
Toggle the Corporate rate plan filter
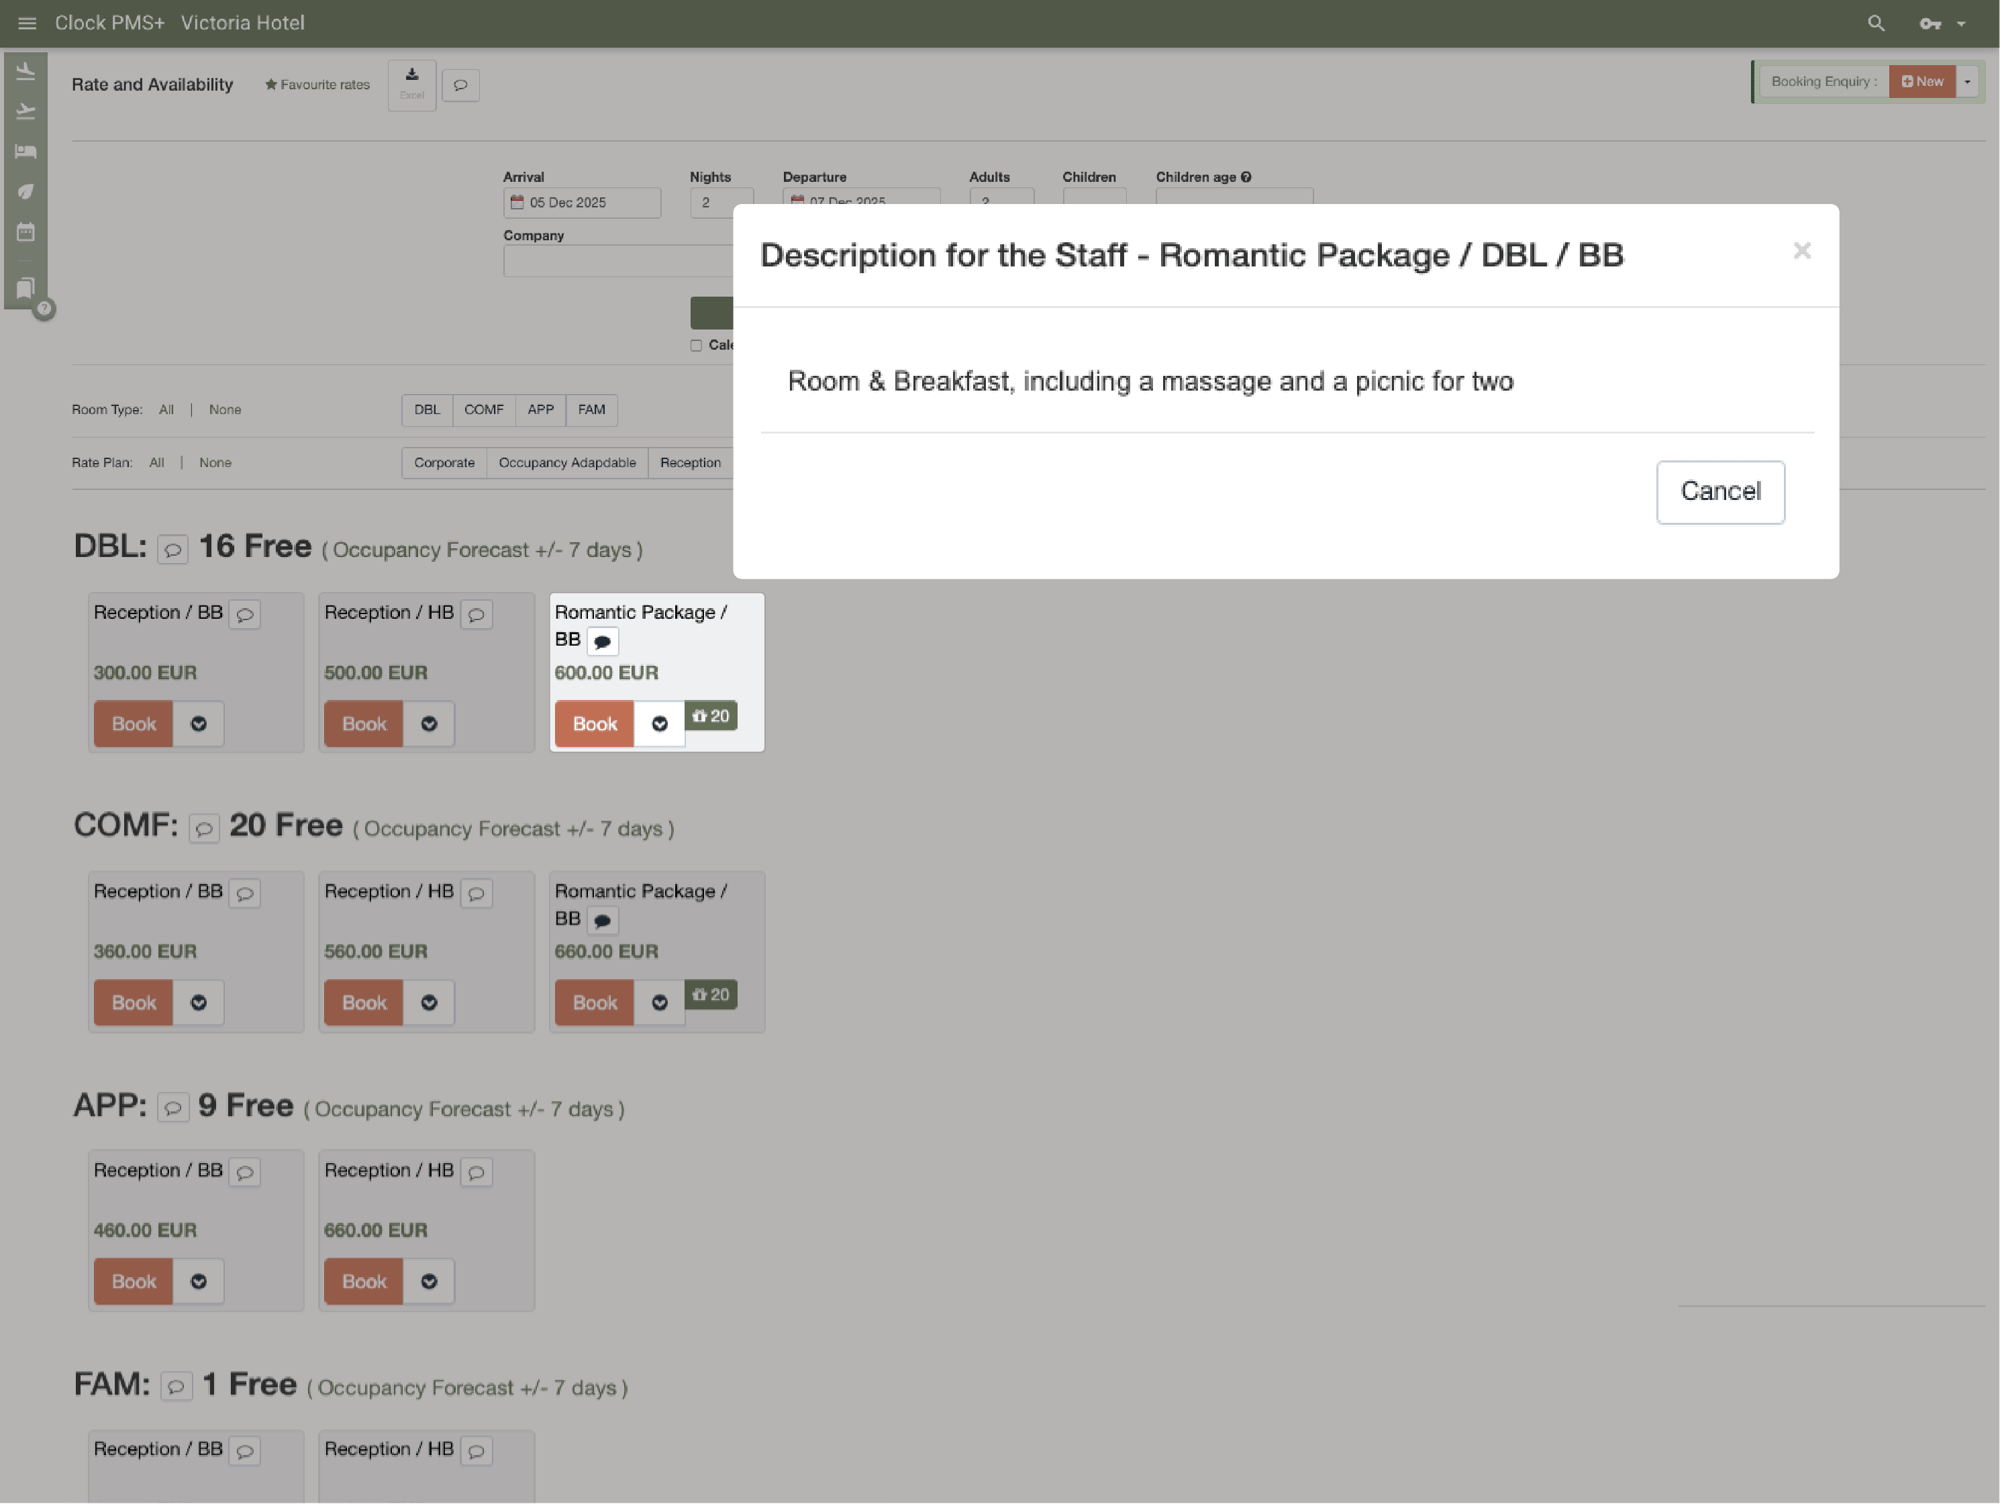[x=443, y=462]
